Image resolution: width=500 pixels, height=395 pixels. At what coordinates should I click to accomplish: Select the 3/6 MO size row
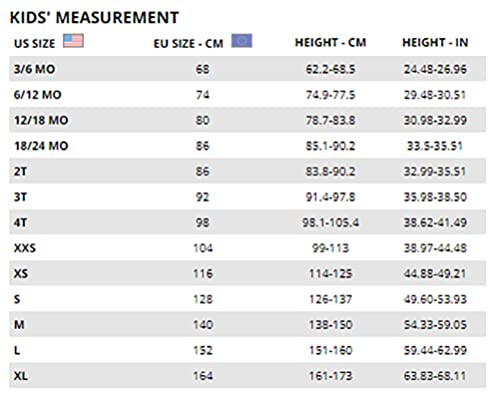point(247,69)
